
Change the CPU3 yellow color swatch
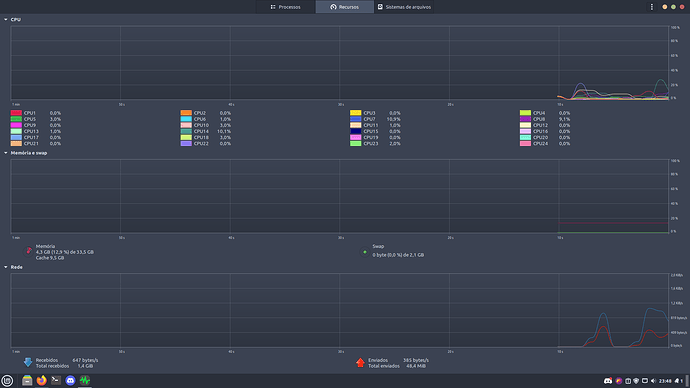(x=356, y=113)
